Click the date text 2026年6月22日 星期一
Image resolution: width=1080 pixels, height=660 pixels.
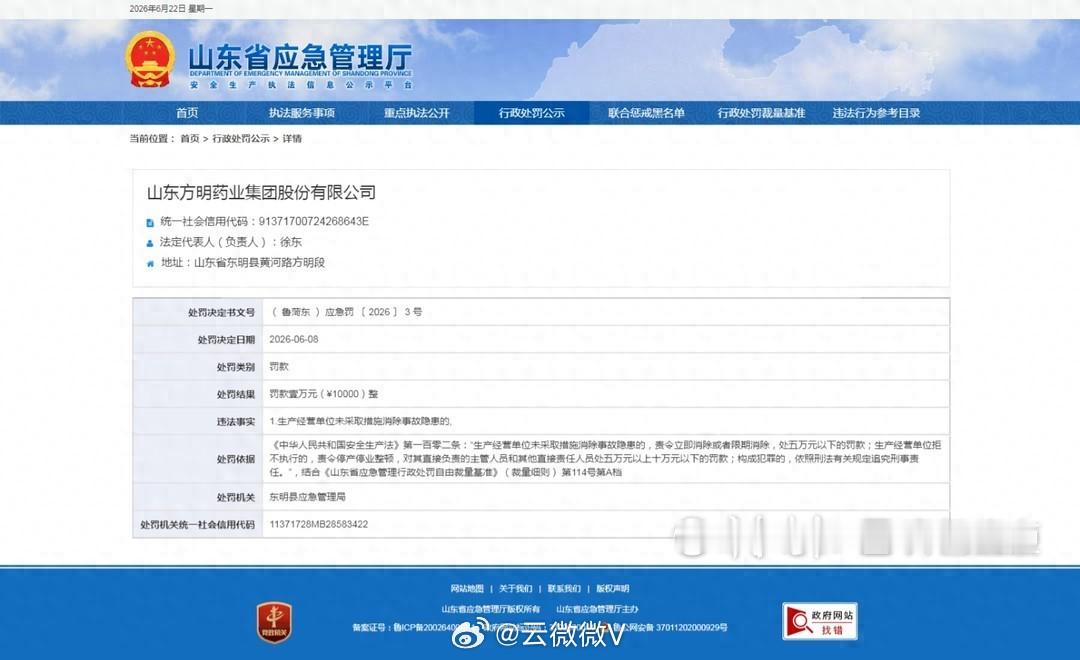pos(172,9)
